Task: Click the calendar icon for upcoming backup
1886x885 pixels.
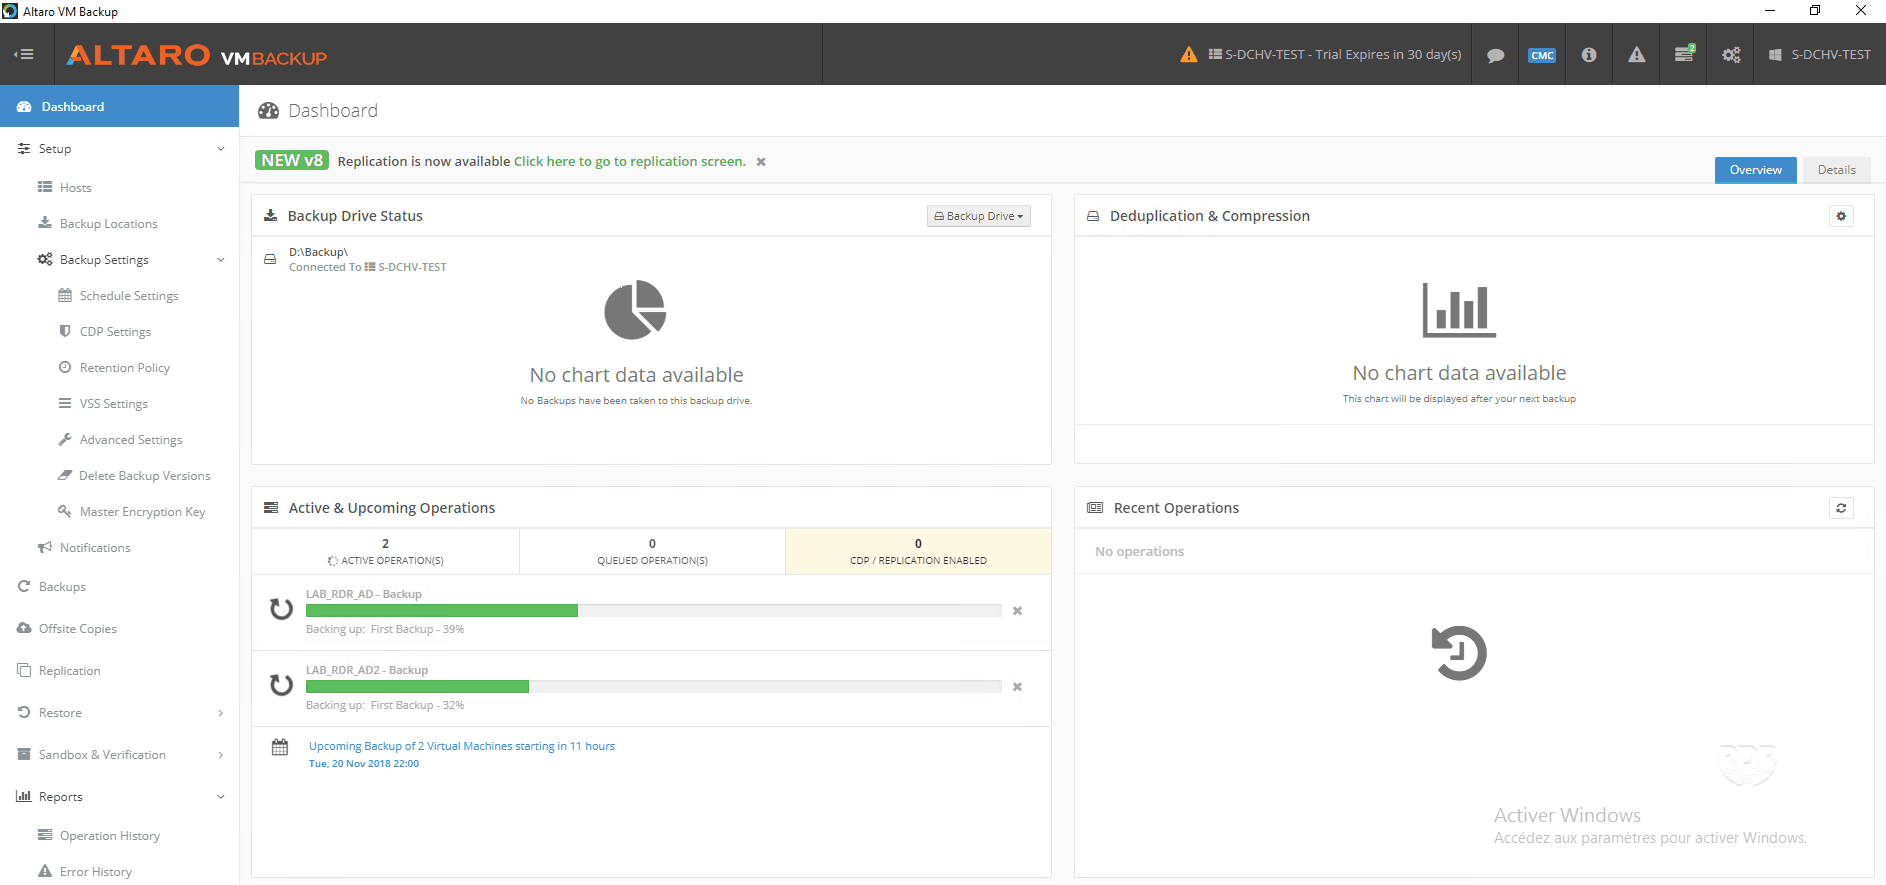Action: [x=280, y=747]
